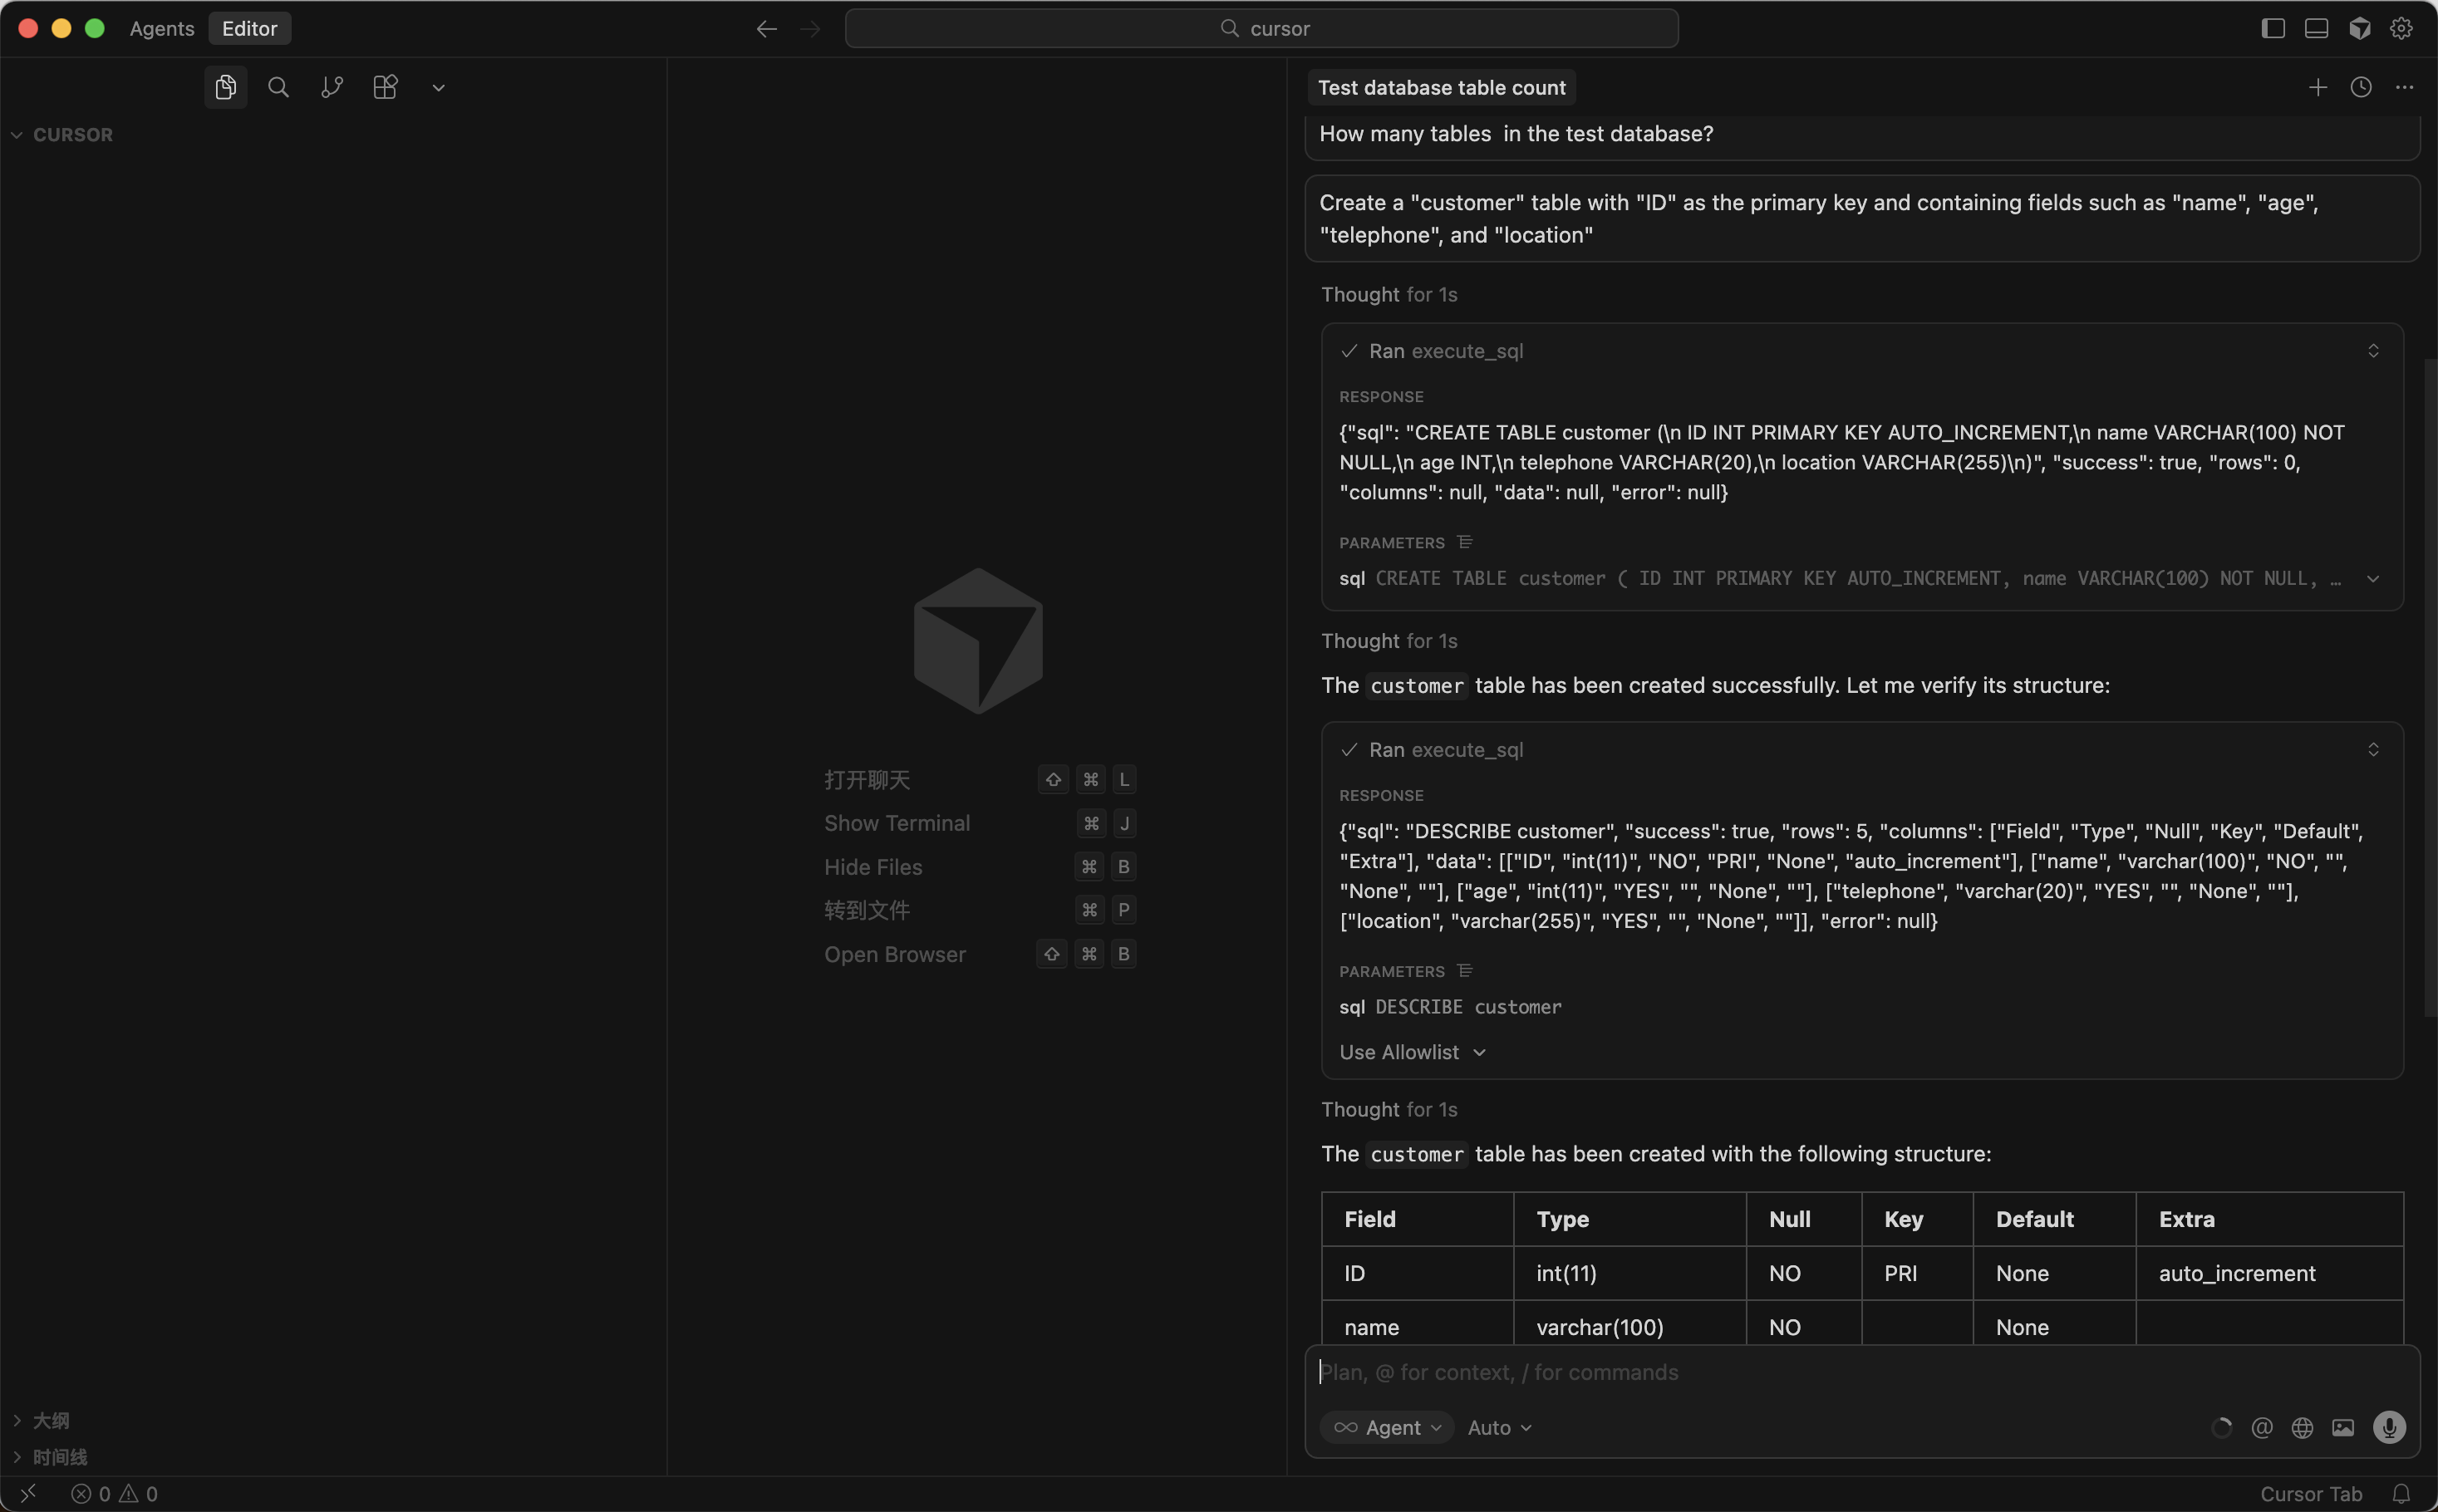This screenshot has width=2438, height=1512.
Task: Open the Explorer files icon
Action: pyautogui.click(x=225, y=87)
